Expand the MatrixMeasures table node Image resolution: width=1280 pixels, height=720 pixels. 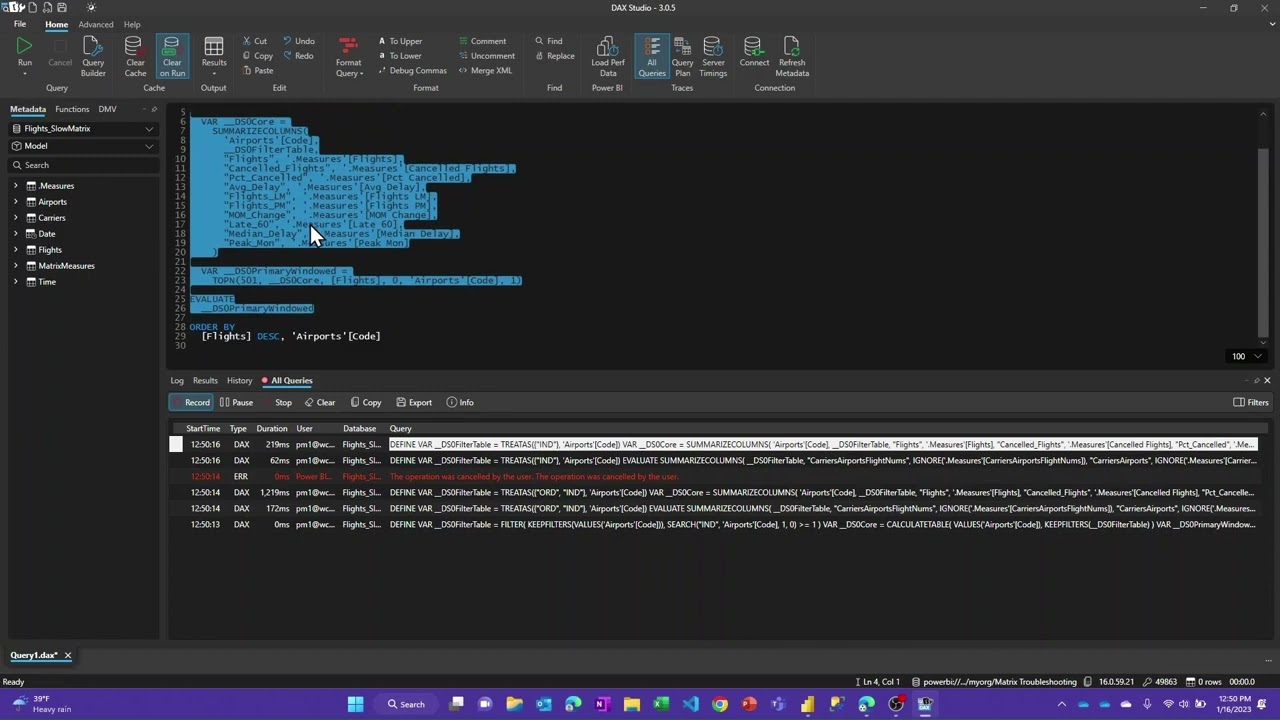[15, 266]
